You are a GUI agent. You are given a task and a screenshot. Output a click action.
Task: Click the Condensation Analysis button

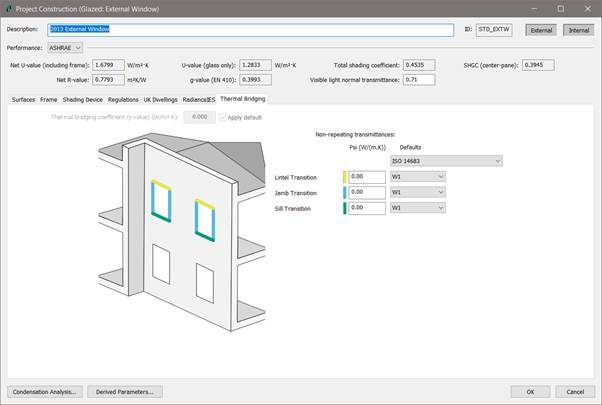pos(44,391)
